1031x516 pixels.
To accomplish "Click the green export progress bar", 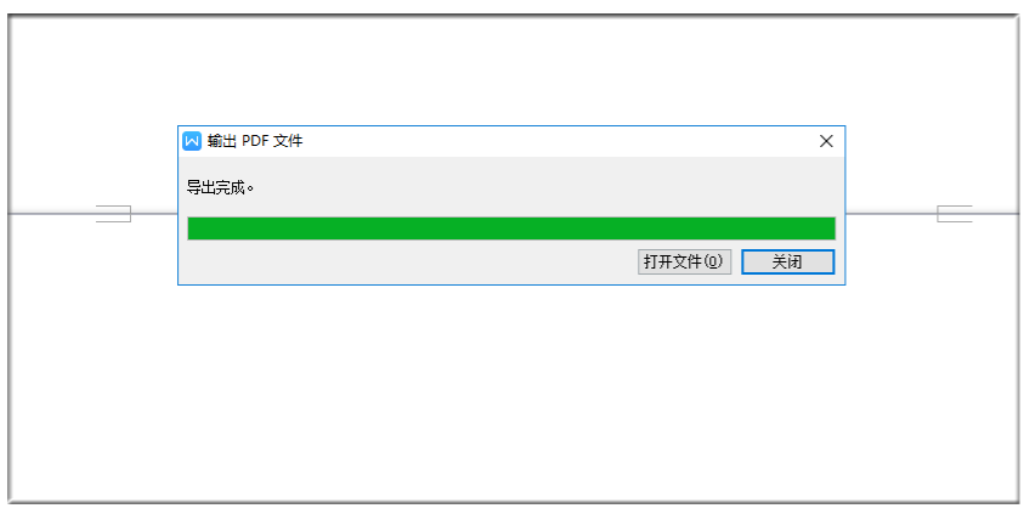I will pos(511,228).
